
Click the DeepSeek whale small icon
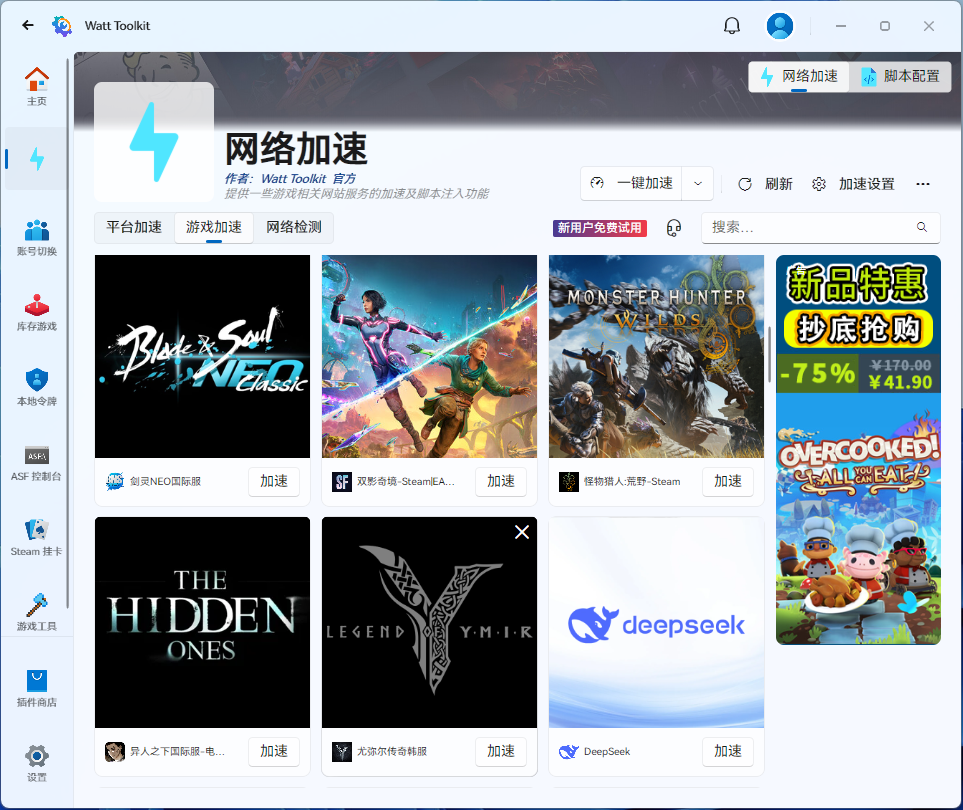569,752
